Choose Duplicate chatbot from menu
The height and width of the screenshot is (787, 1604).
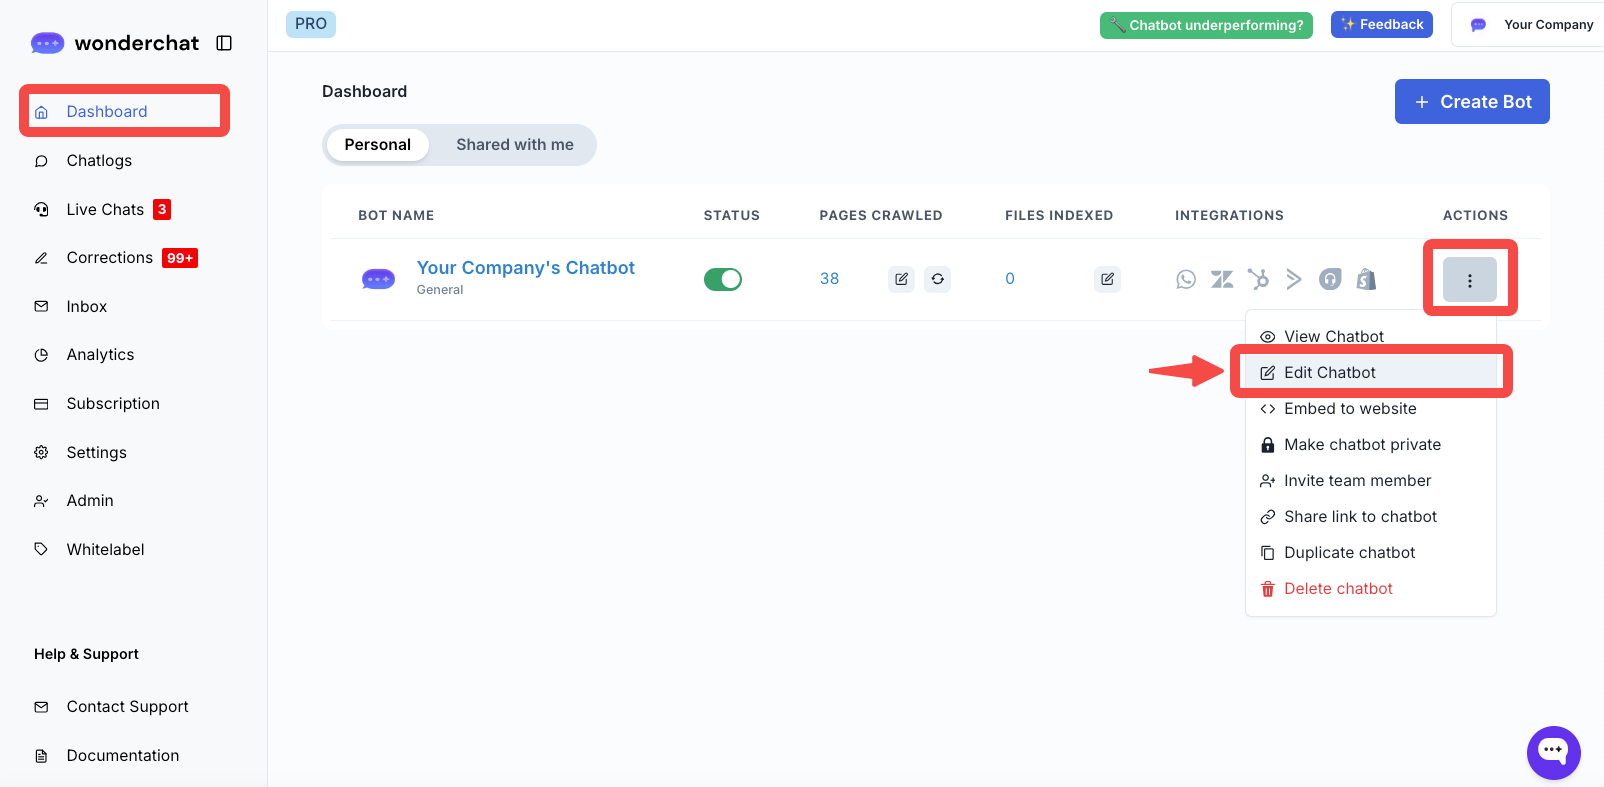pos(1349,553)
